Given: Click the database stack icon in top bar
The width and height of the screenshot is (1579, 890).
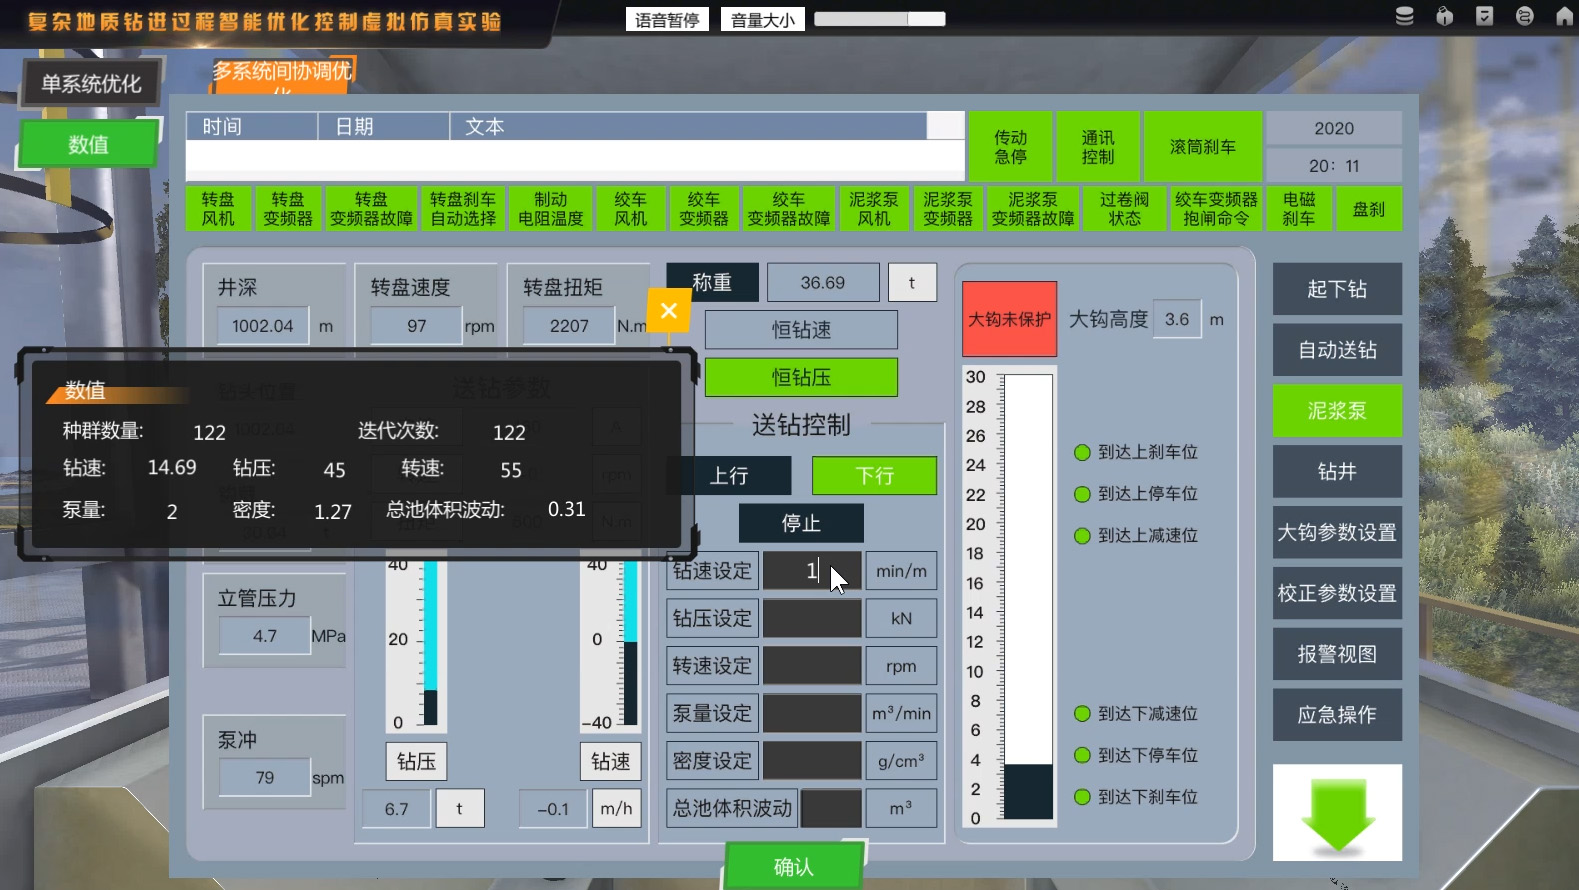Looking at the screenshot, I should pos(1404,17).
